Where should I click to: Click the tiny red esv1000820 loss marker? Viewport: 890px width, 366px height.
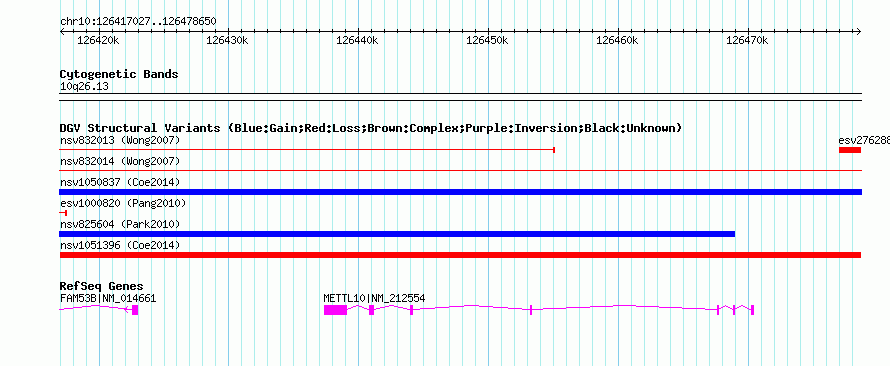coord(64,213)
